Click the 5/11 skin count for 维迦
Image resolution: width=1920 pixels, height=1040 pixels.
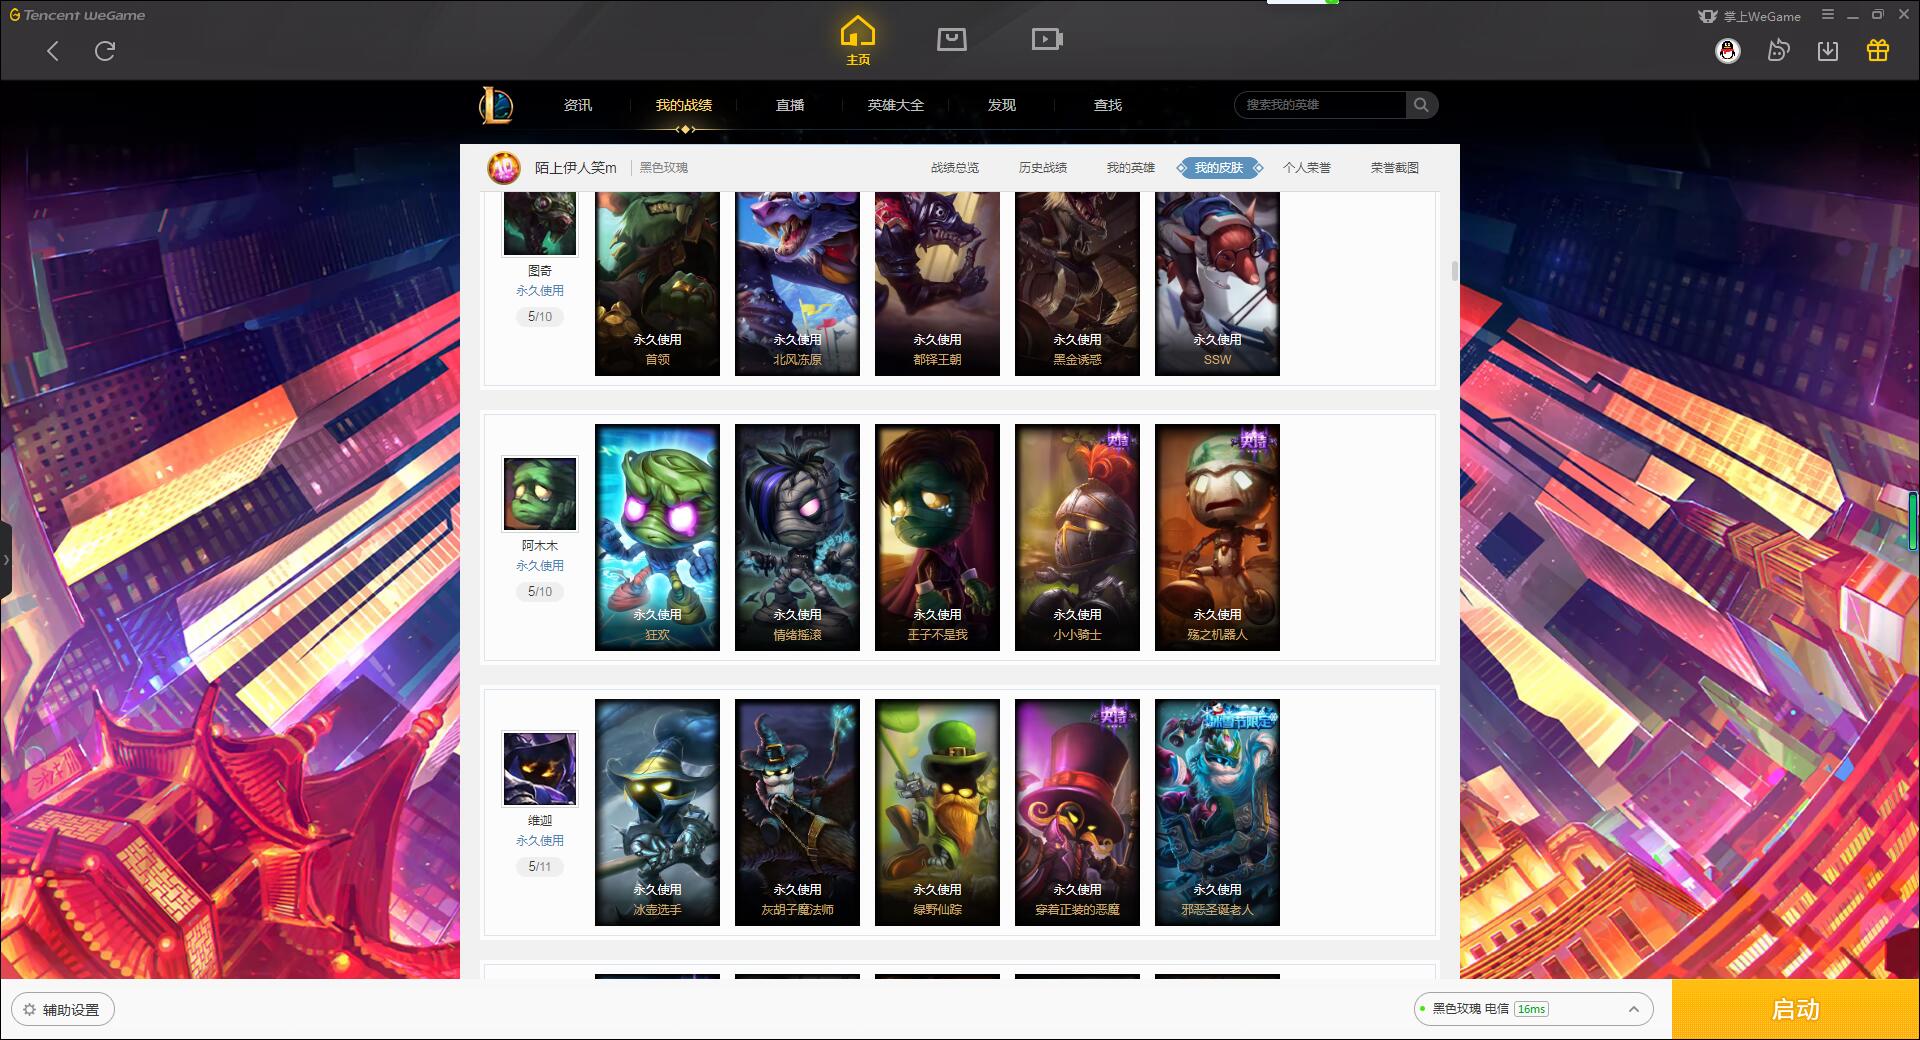(540, 867)
